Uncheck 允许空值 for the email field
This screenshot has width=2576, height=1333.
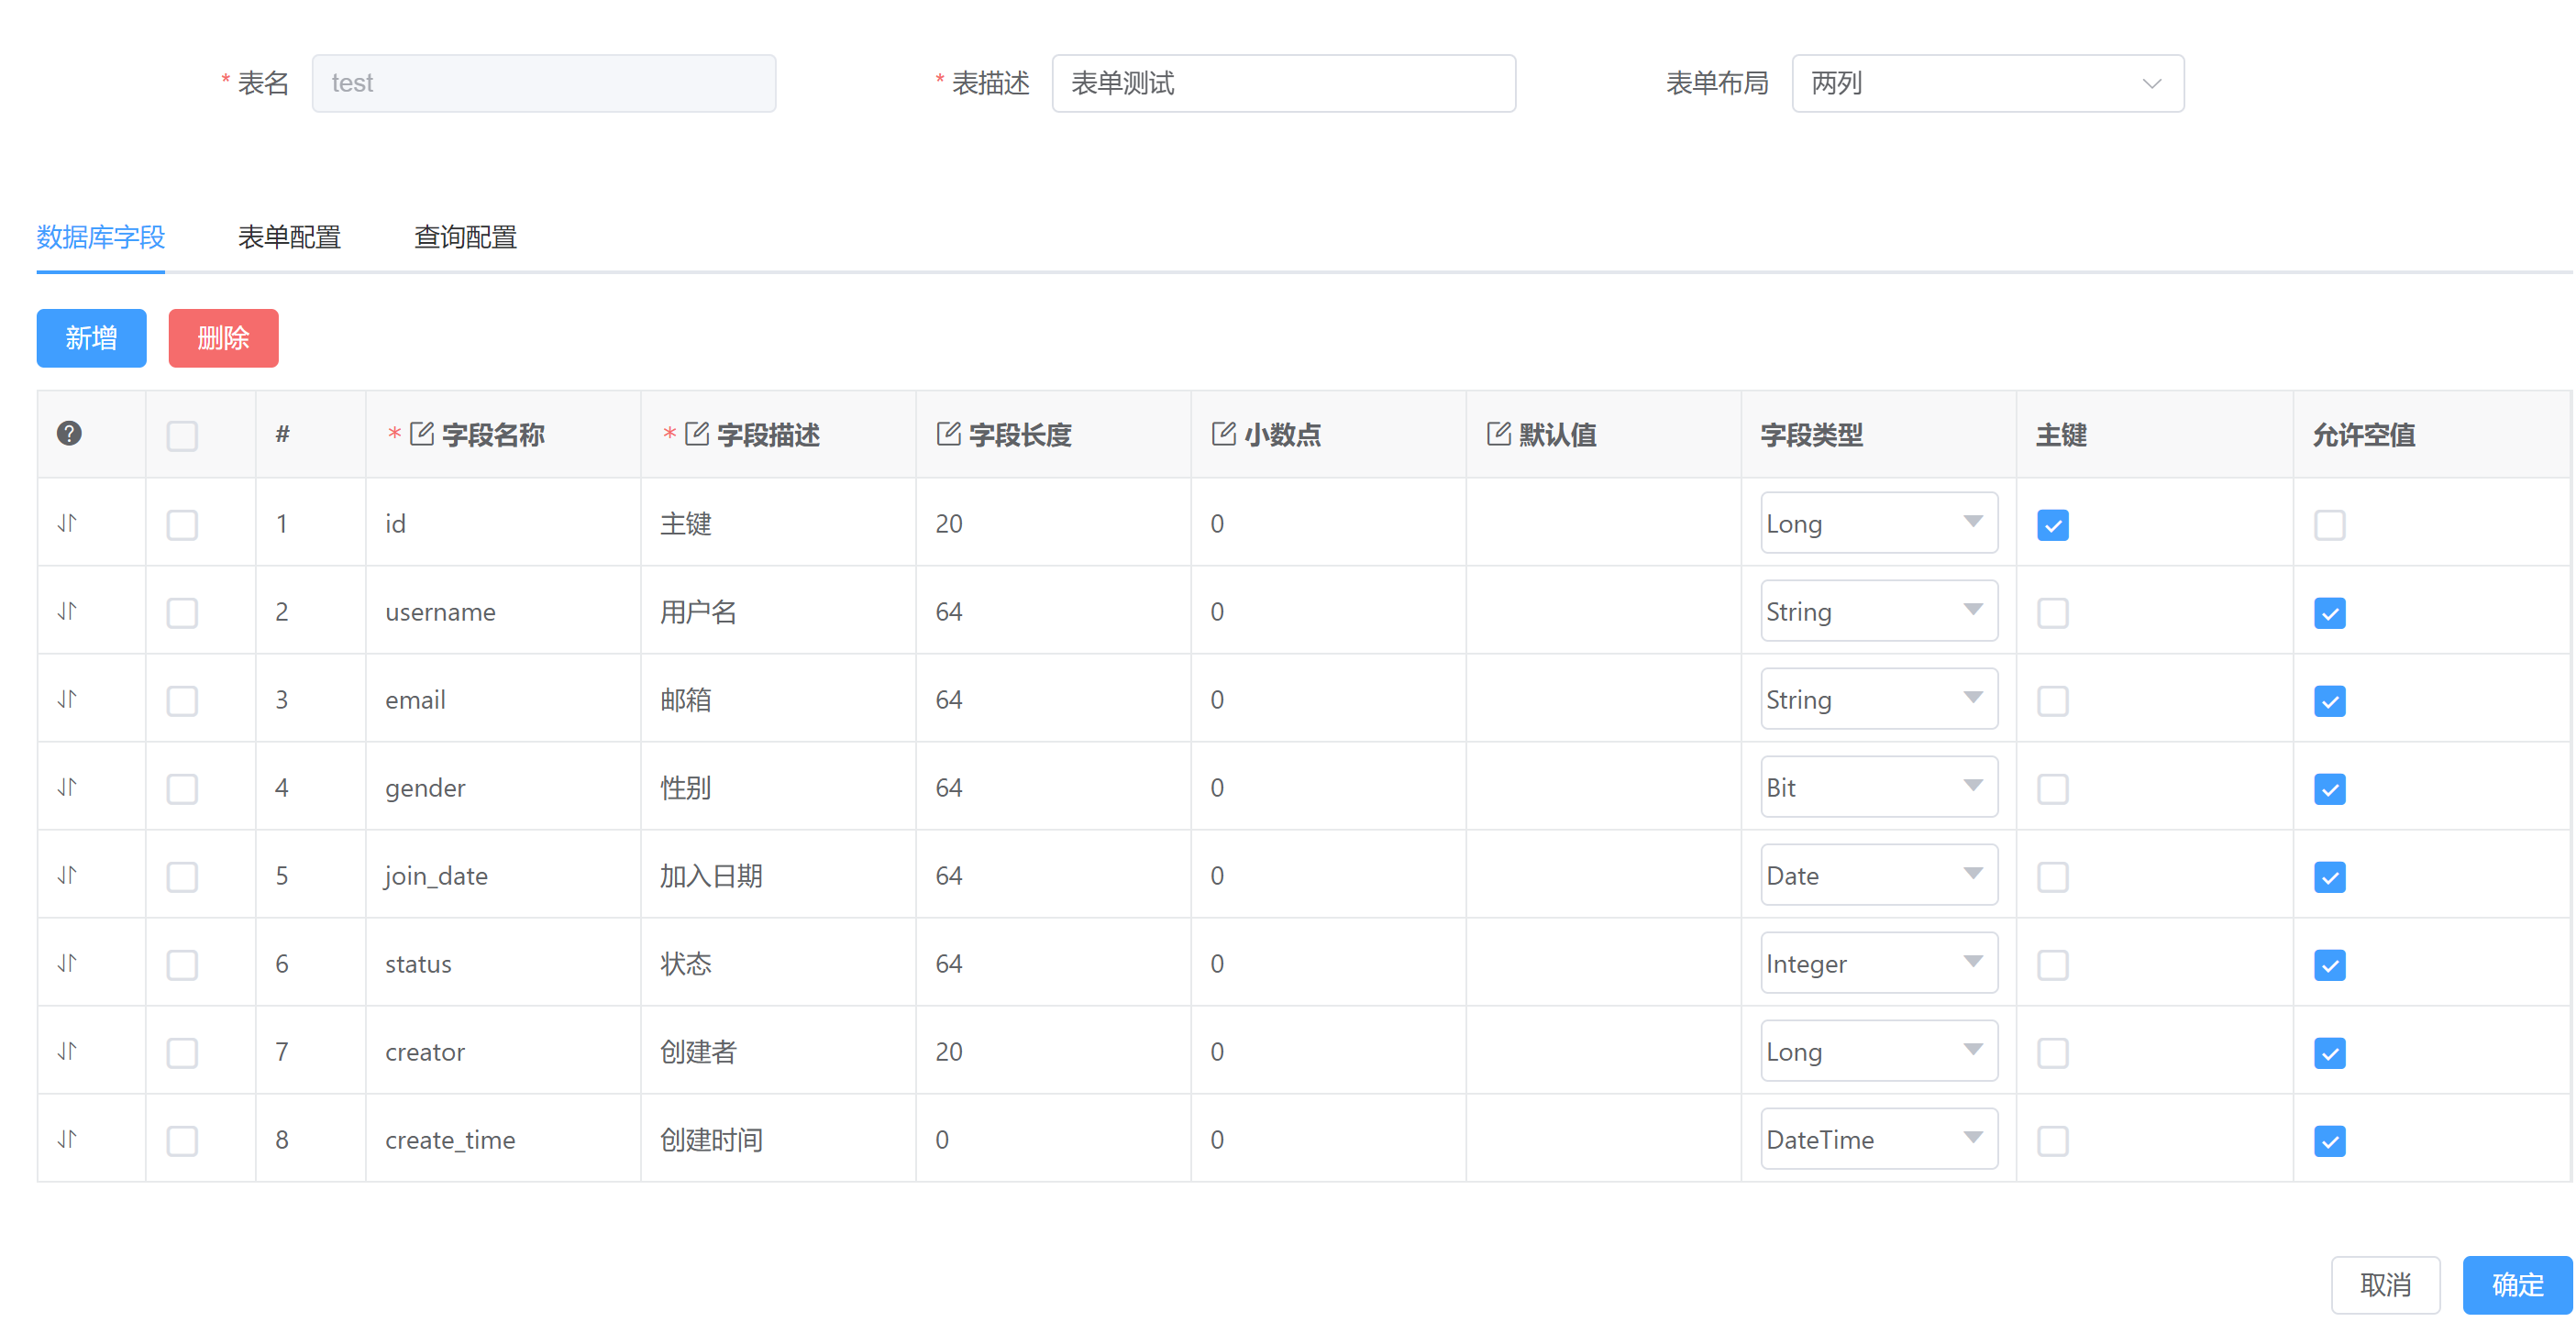point(2330,701)
